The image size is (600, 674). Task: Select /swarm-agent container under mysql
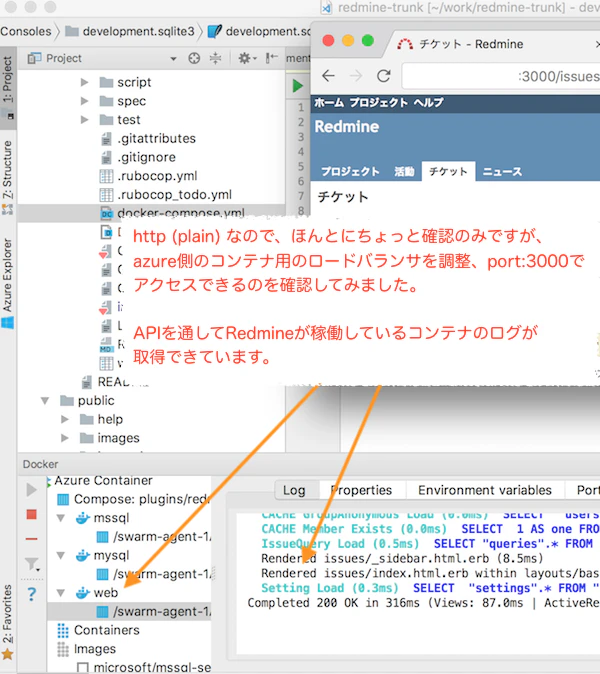153,574
